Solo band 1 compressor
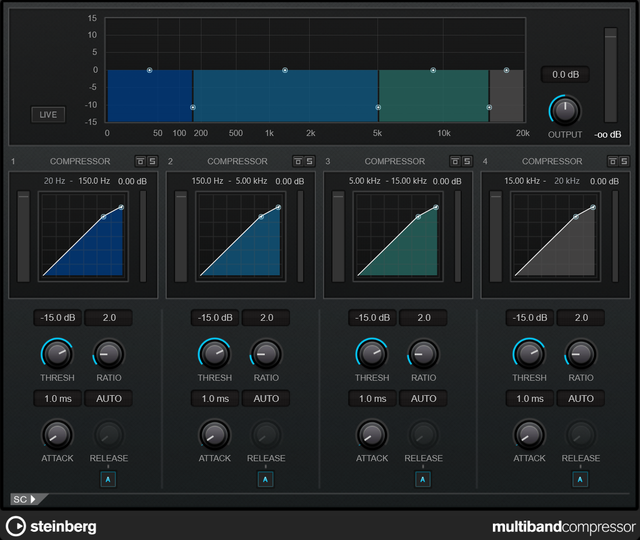640x540 pixels. pos(152,161)
